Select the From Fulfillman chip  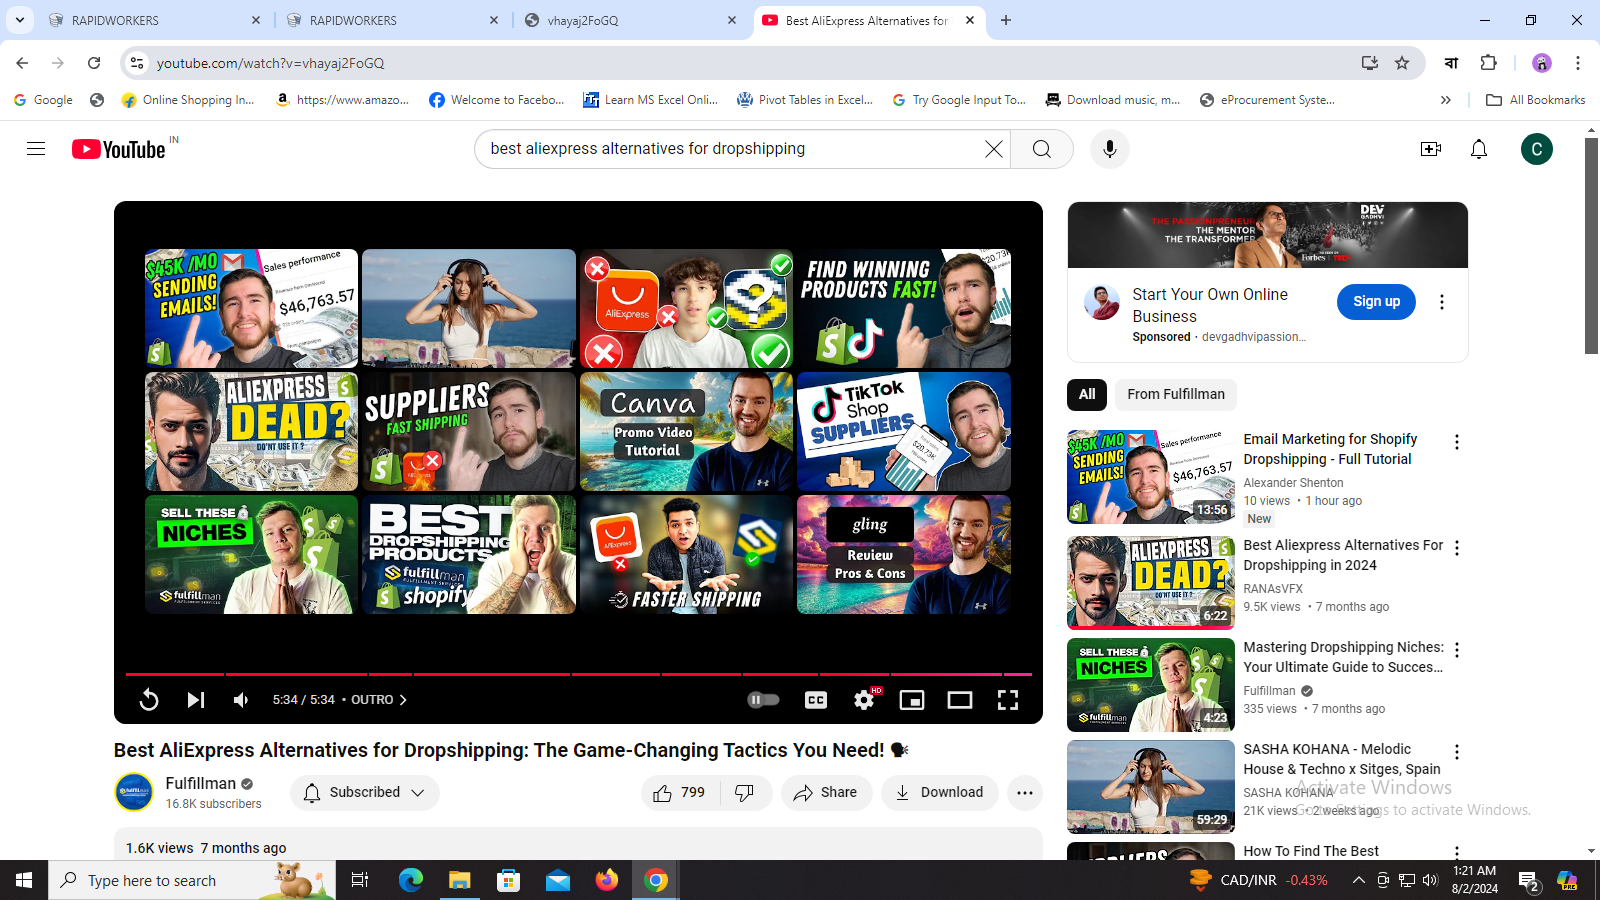[x=1176, y=394]
